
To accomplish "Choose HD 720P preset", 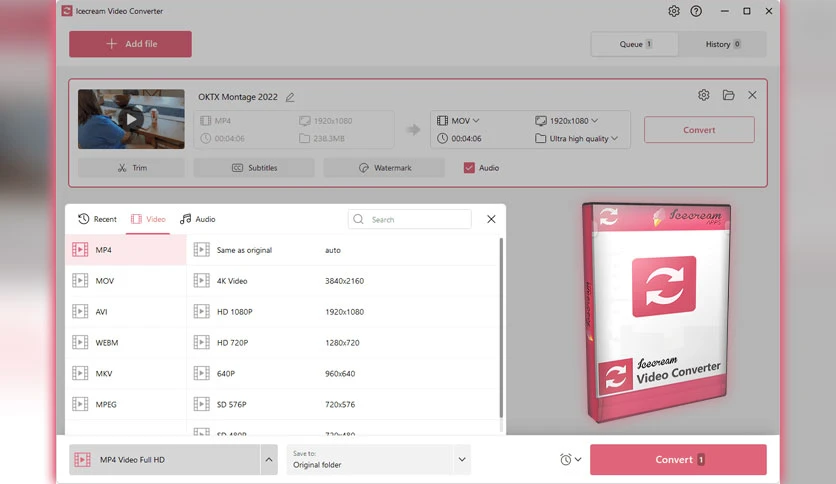I will point(343,343).
